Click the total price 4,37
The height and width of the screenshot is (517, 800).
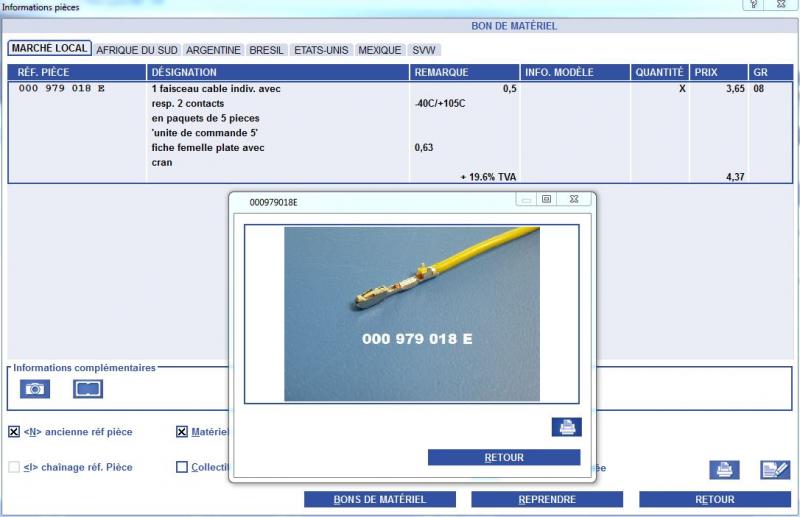pyautogui.click(x=735, y=177)
